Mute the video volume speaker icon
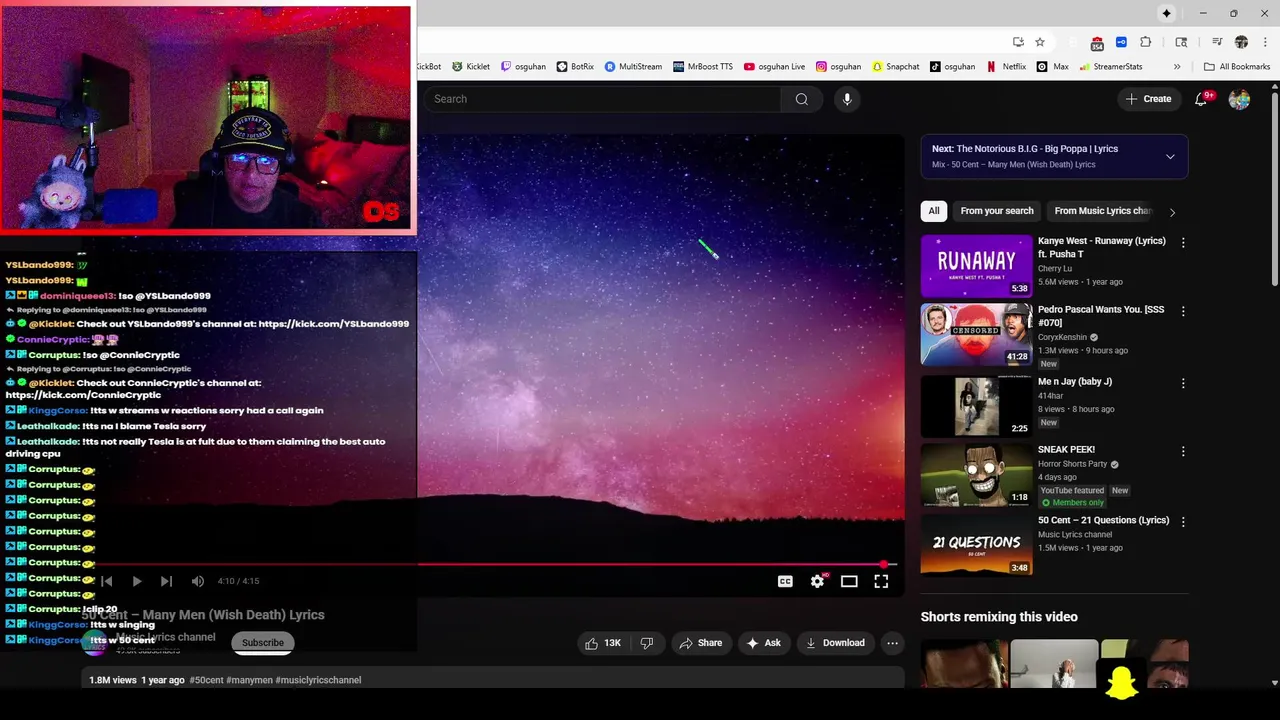 pos(198,581)
